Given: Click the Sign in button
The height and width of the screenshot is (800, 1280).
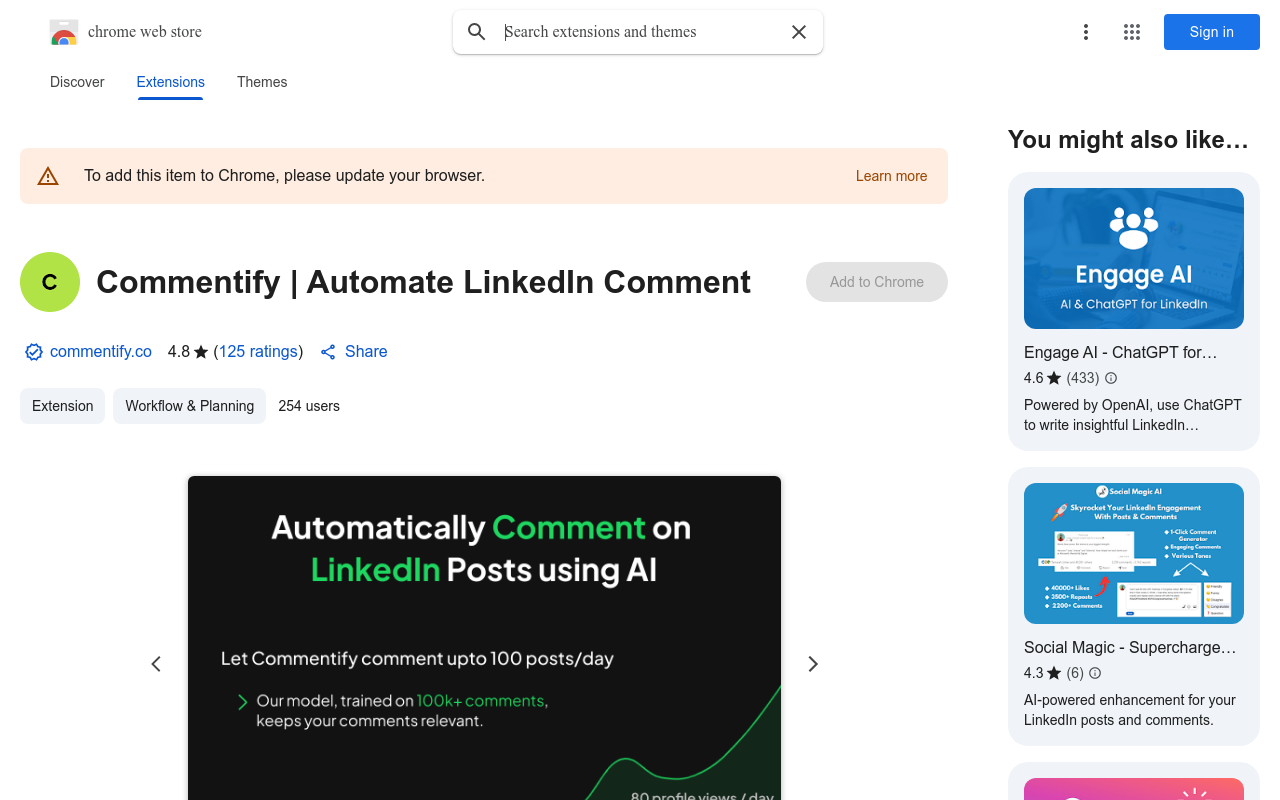Looking at the screenshot, I should click(1212, 32).
